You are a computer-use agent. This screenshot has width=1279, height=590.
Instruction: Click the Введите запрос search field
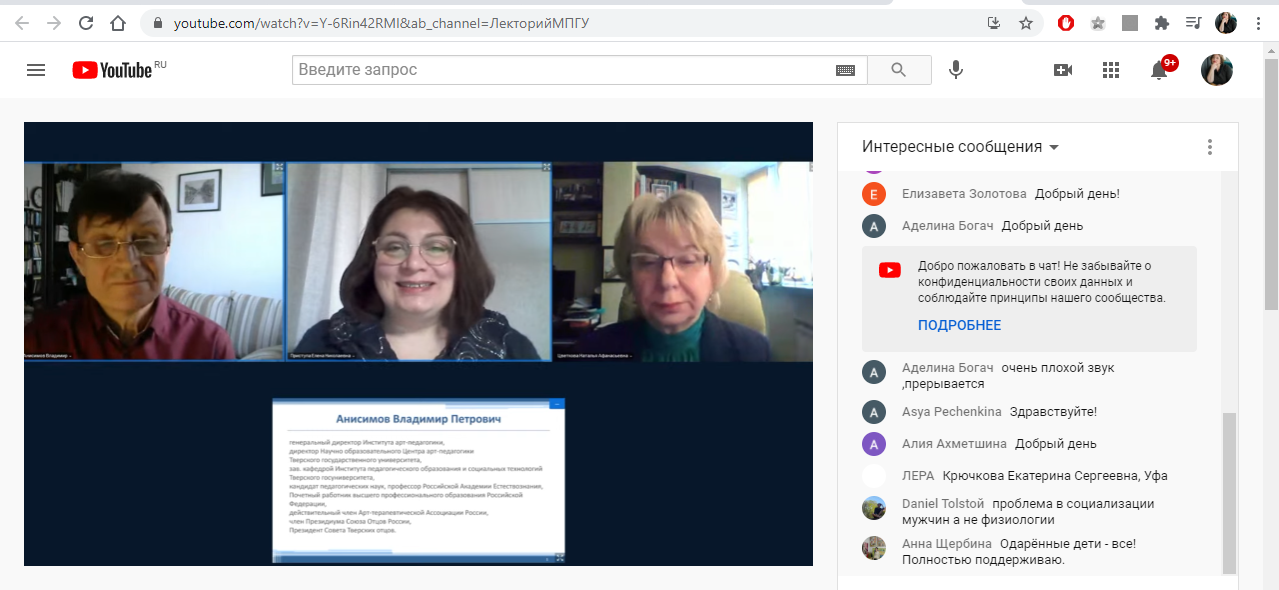click(560, 70)
